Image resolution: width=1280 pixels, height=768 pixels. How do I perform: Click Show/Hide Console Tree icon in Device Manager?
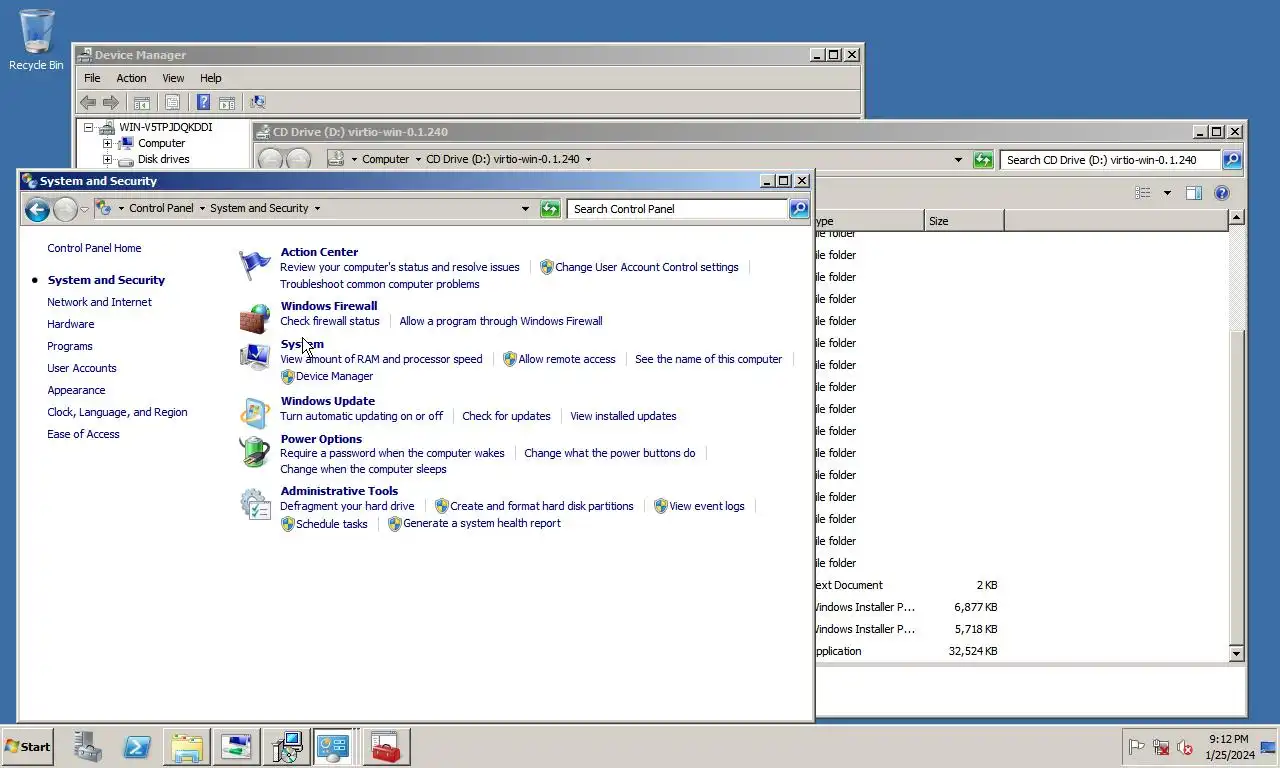(142, 102)
